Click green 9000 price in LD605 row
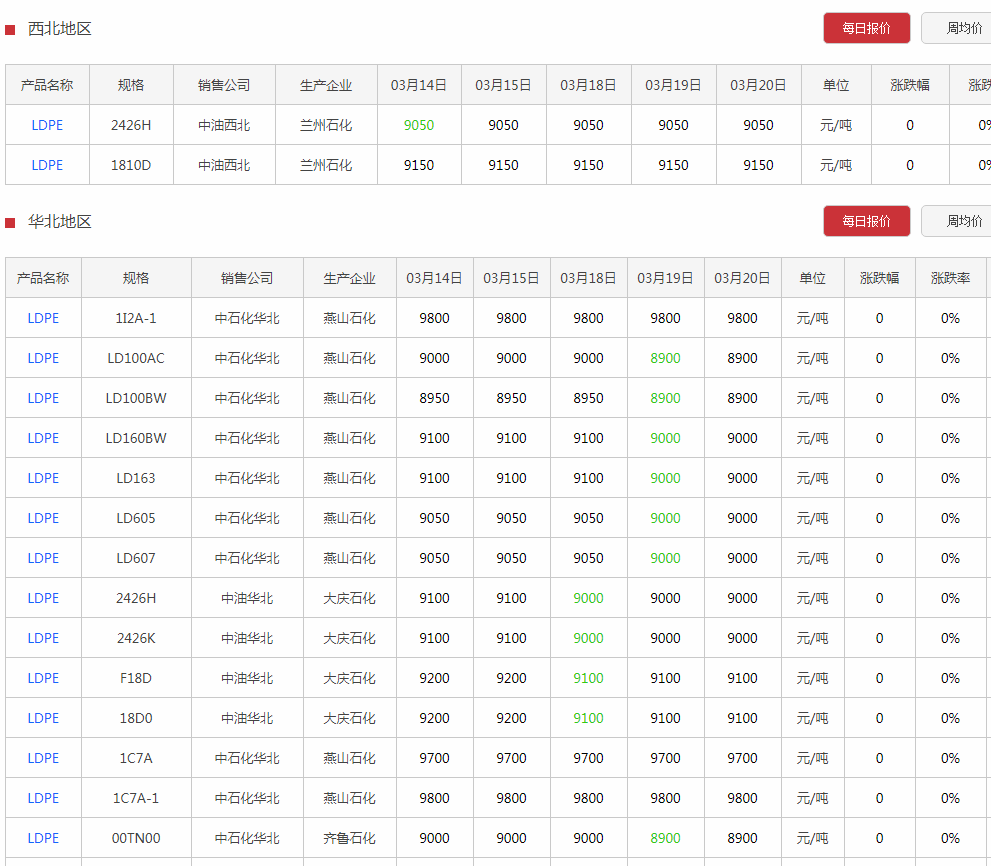 tap(666, 518)
